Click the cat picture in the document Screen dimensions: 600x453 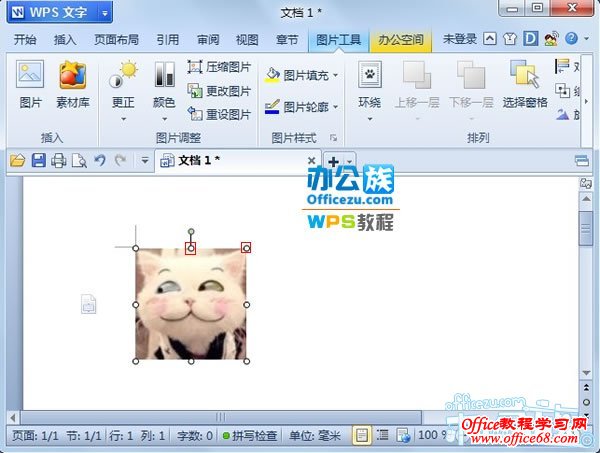pyautogui.click(x=191, y=305)
